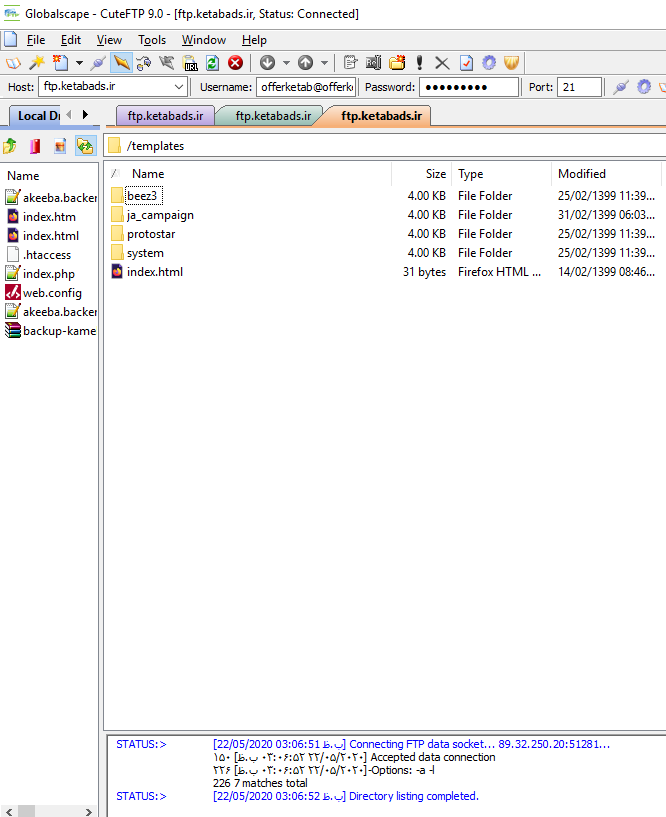Image resolution: width=666 pixels, height=817 pixels.
Task: Click the Username input field
Action: [306, 87]
